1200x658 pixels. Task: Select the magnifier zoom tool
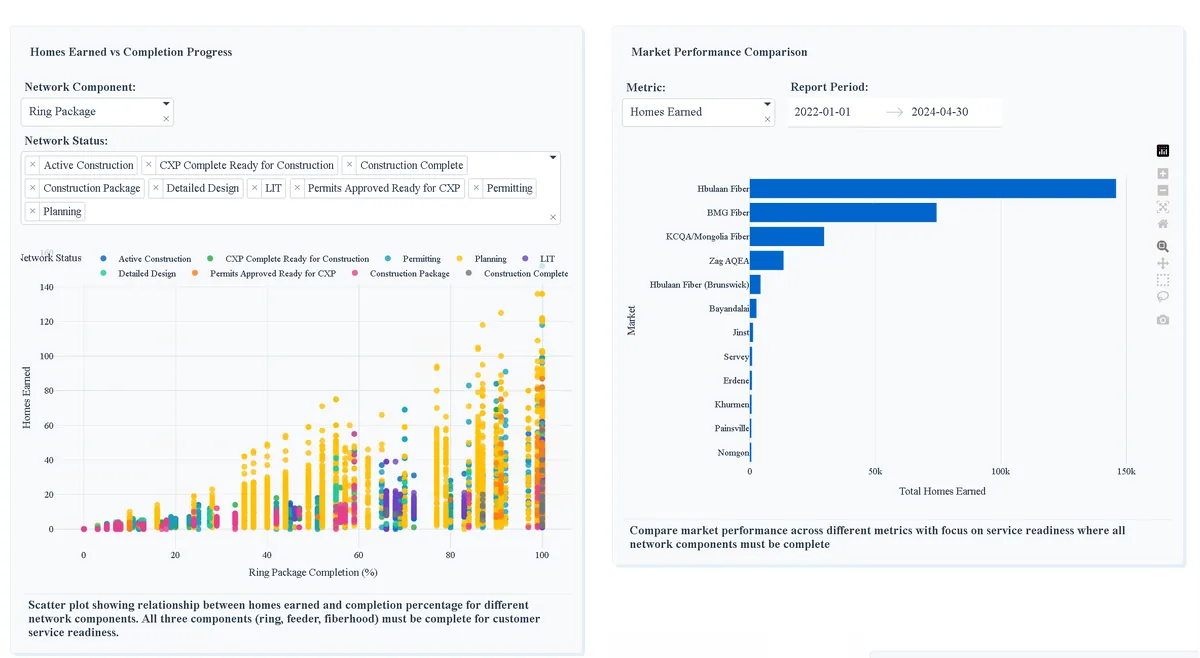point(1162,246)
